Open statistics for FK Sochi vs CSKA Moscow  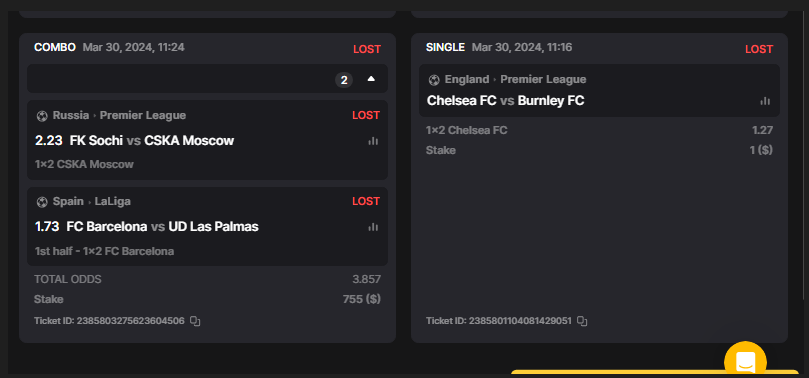373,141
